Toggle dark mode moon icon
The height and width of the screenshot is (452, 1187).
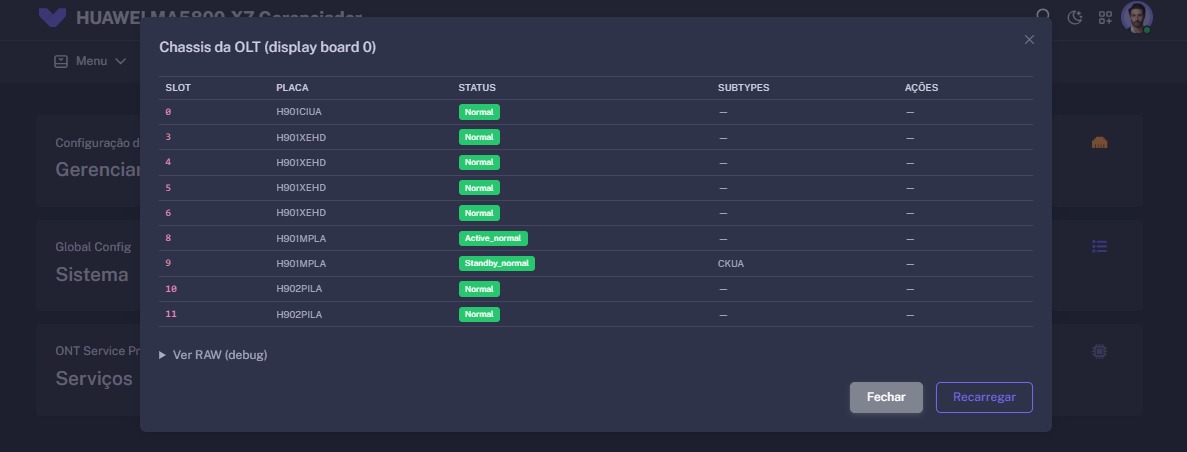coord(1075,17)
